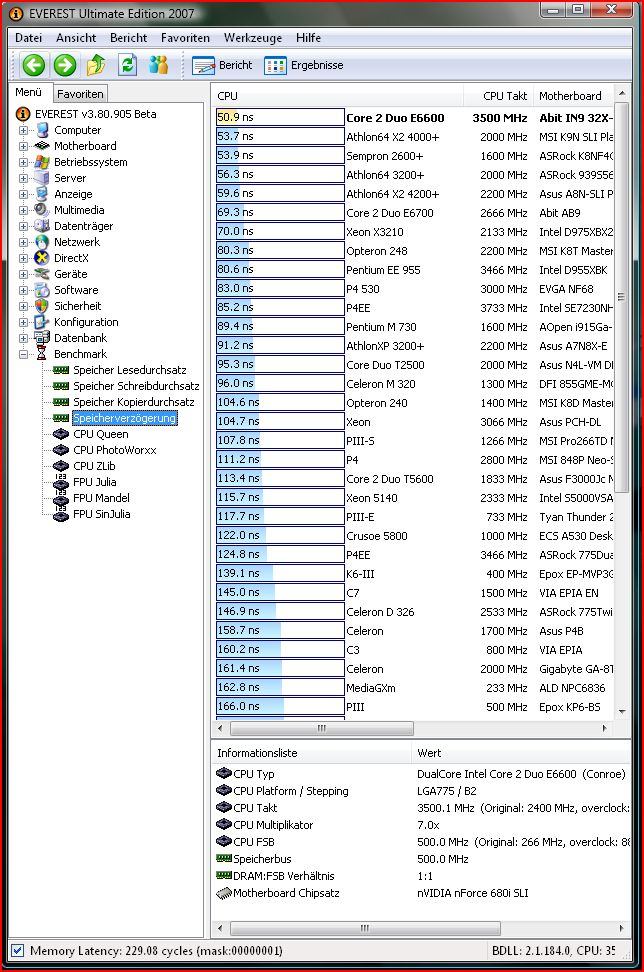
Task: Sort by the Motherboard column header
Action: 573,96
